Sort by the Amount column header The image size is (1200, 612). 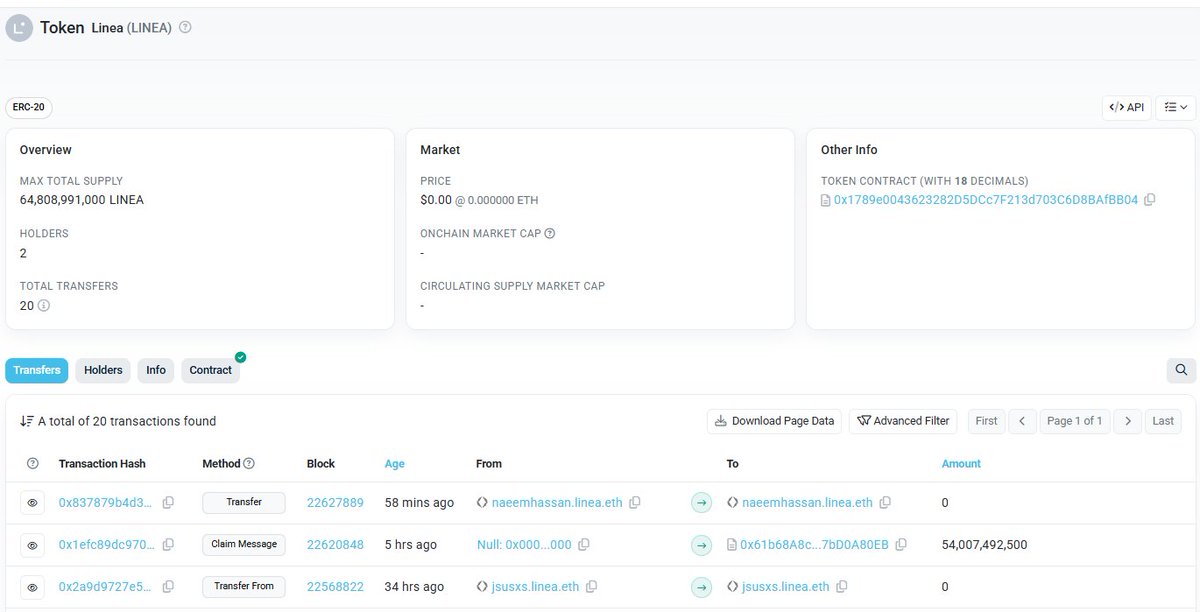click(x=961, y=464)
